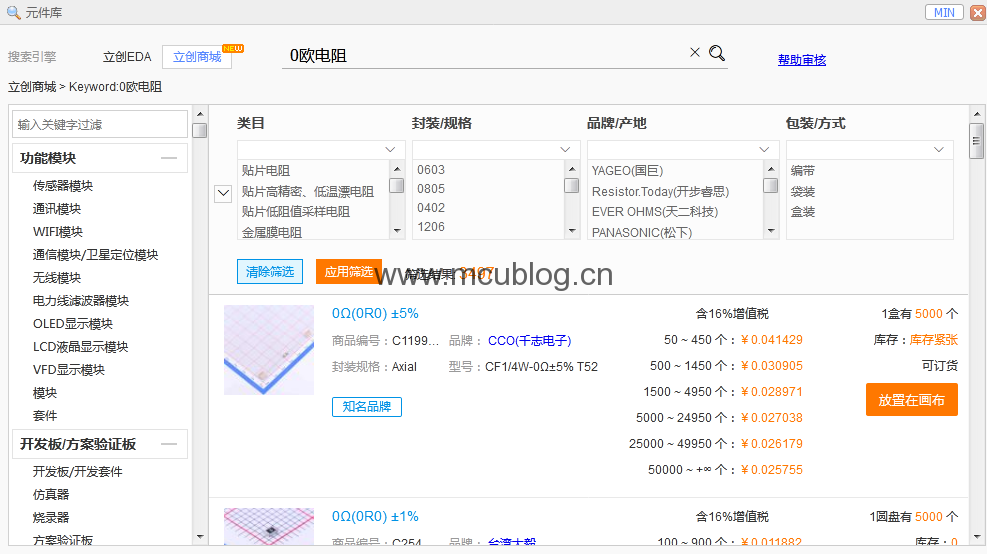This screenshot has height=554, width=987.
Task: Select 盒装 packaging option
Action: click(803, 212)
